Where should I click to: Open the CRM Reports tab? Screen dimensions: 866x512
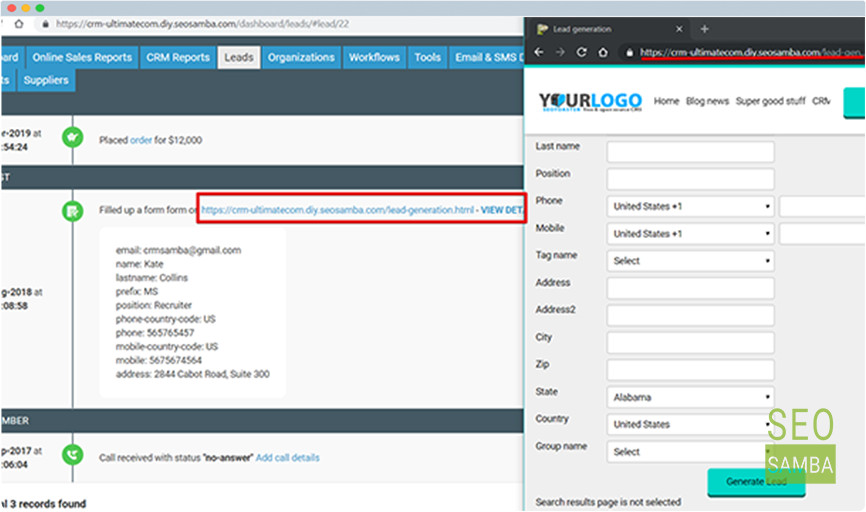click(178, 57)
